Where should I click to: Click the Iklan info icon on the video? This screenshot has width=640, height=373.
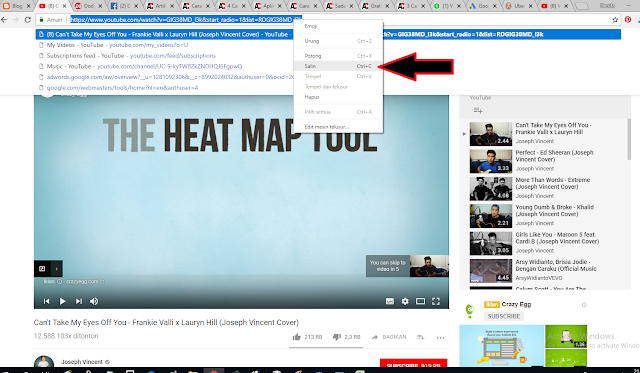click(59, 282)
